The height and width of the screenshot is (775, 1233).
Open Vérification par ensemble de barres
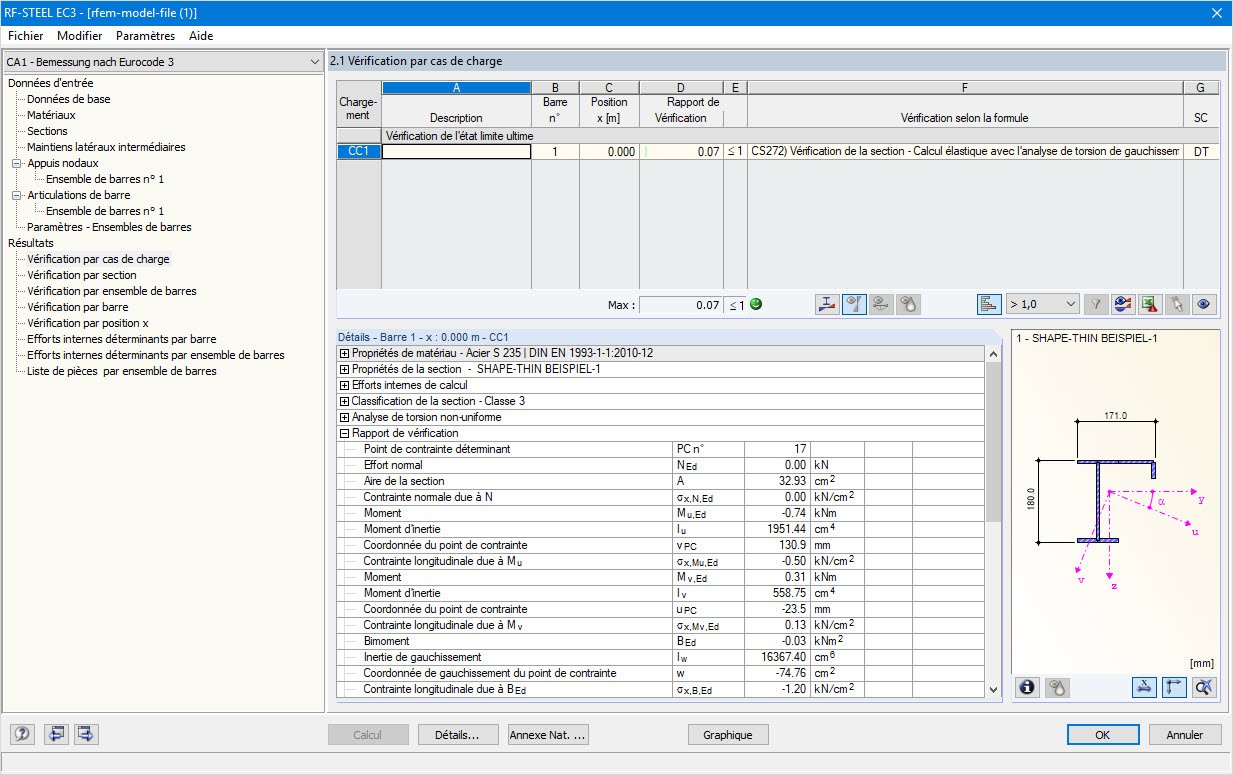click(x=112, y=291)
